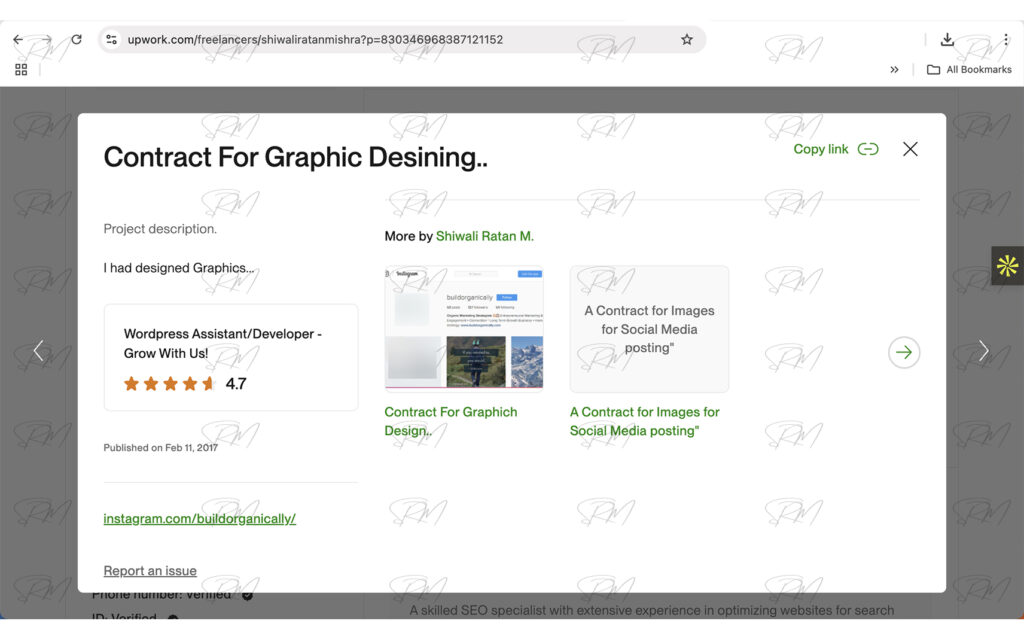Expand hidden bookmarks double chevron
1024x639 pixels.
coord(894,69)
